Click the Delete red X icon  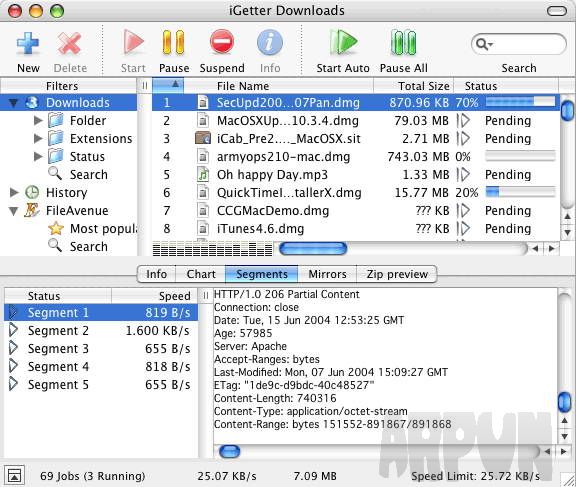(x=69, y=44)
